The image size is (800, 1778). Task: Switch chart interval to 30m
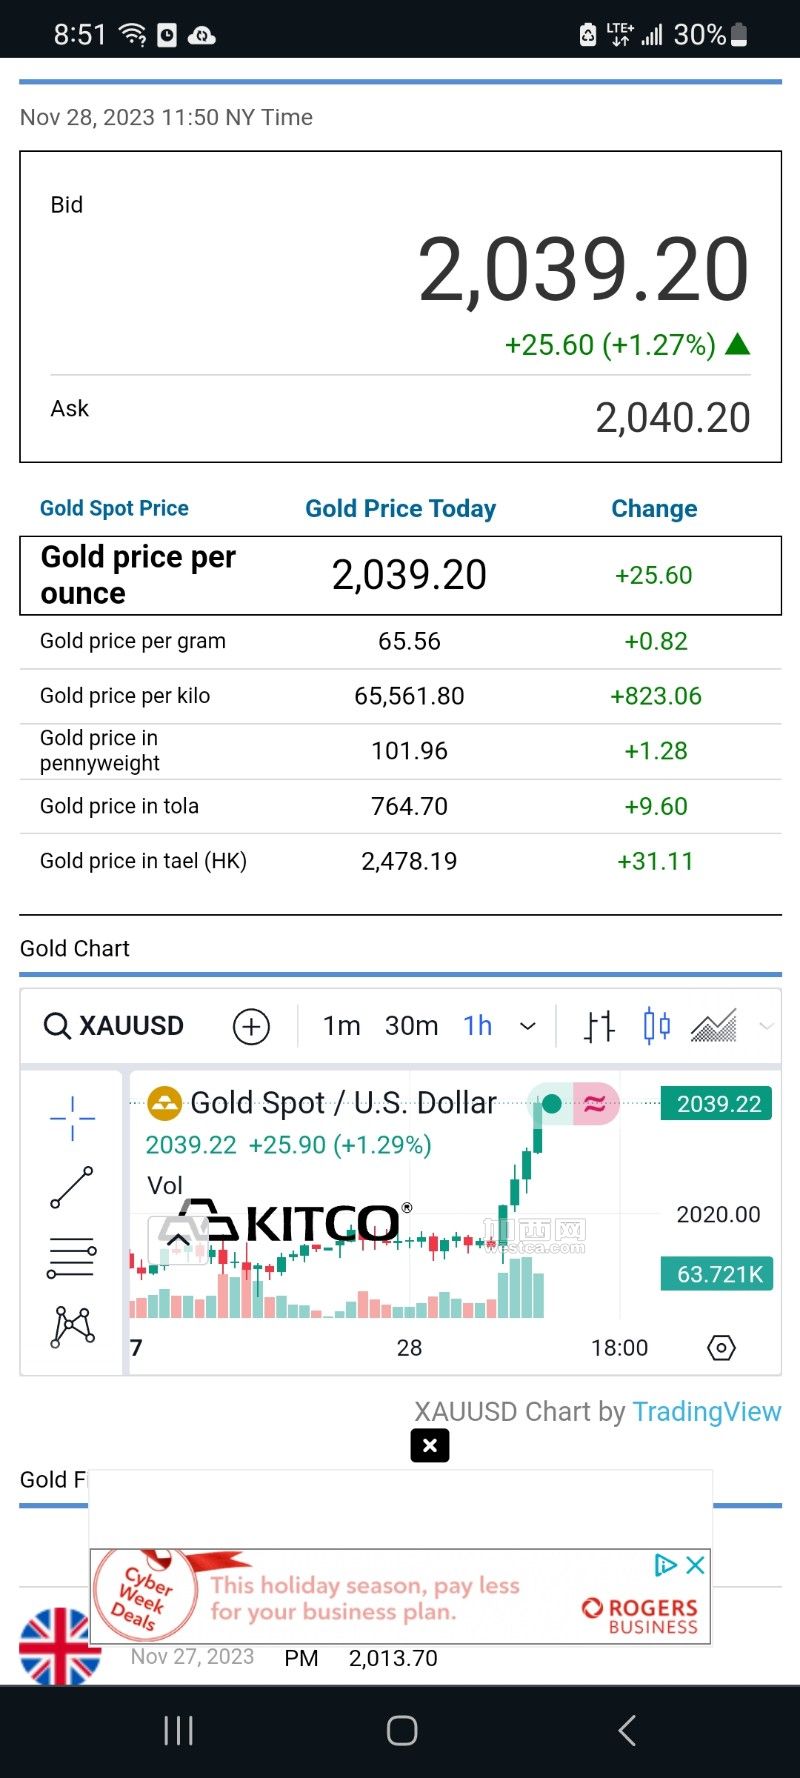(x=411, y=1026)
